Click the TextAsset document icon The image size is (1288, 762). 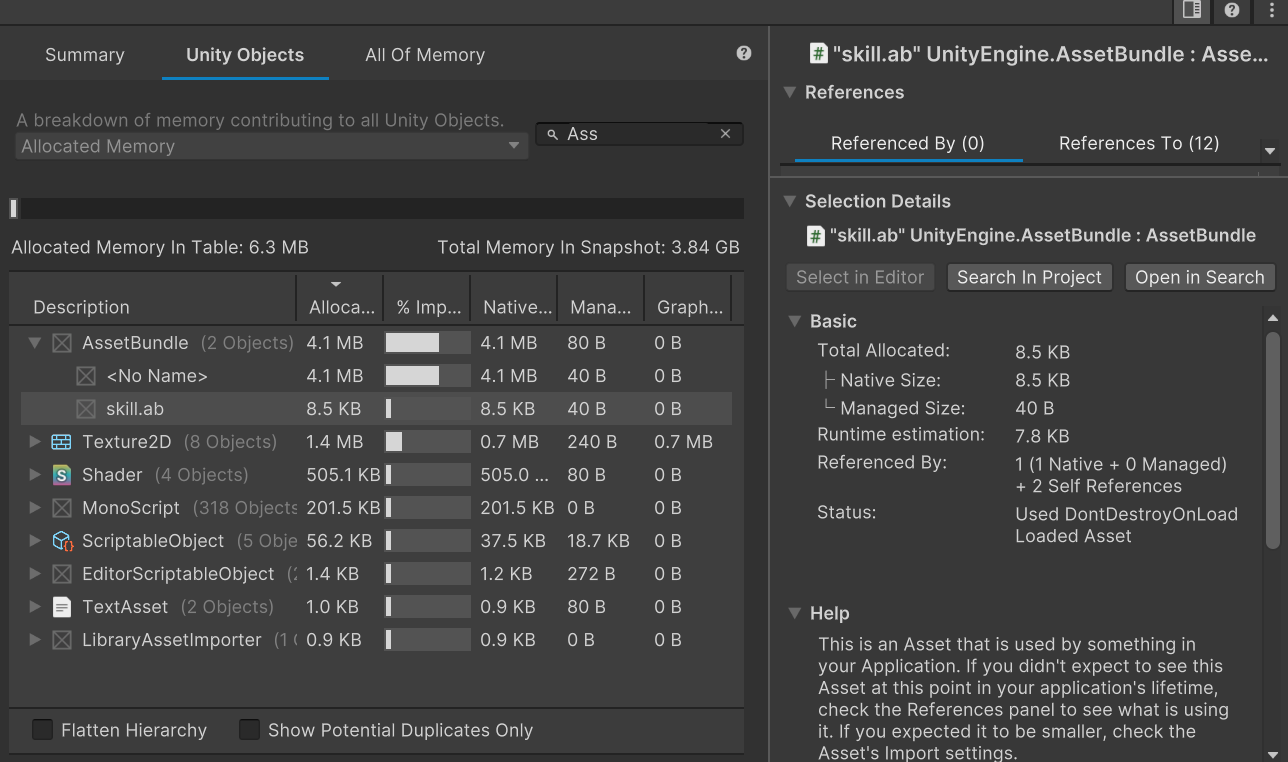[62, 607]
